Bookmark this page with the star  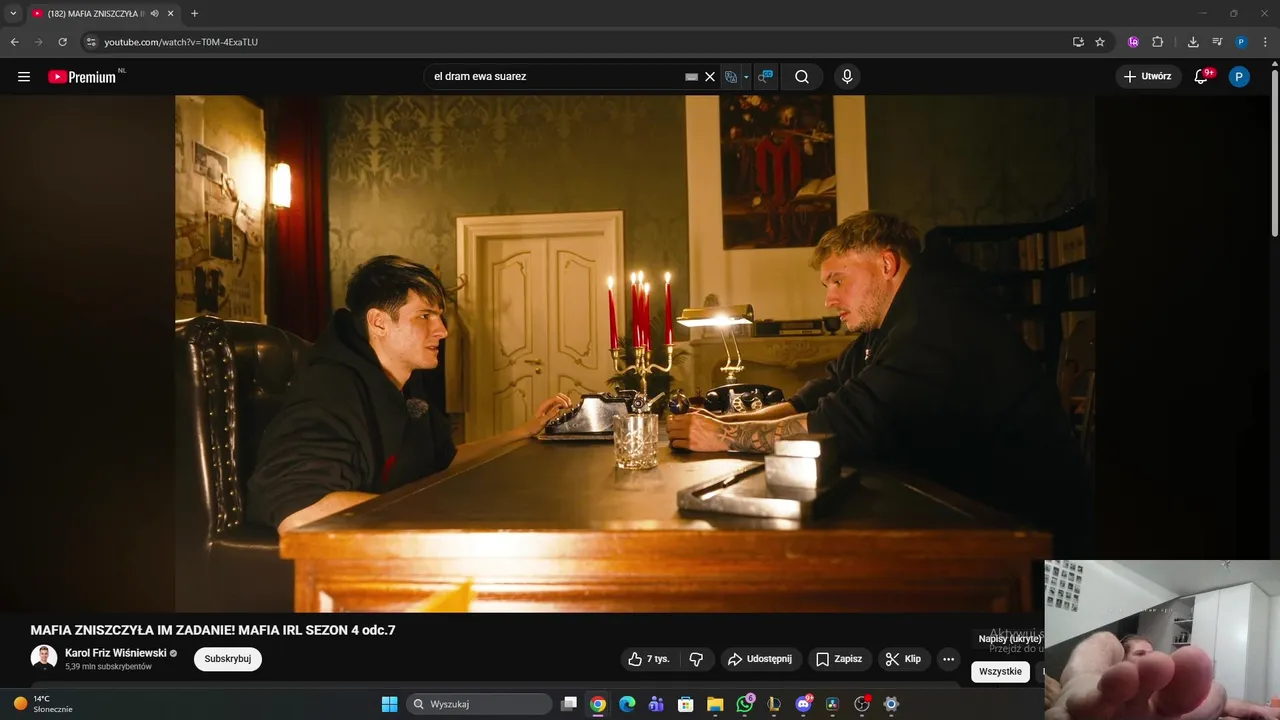point(1100,42)
